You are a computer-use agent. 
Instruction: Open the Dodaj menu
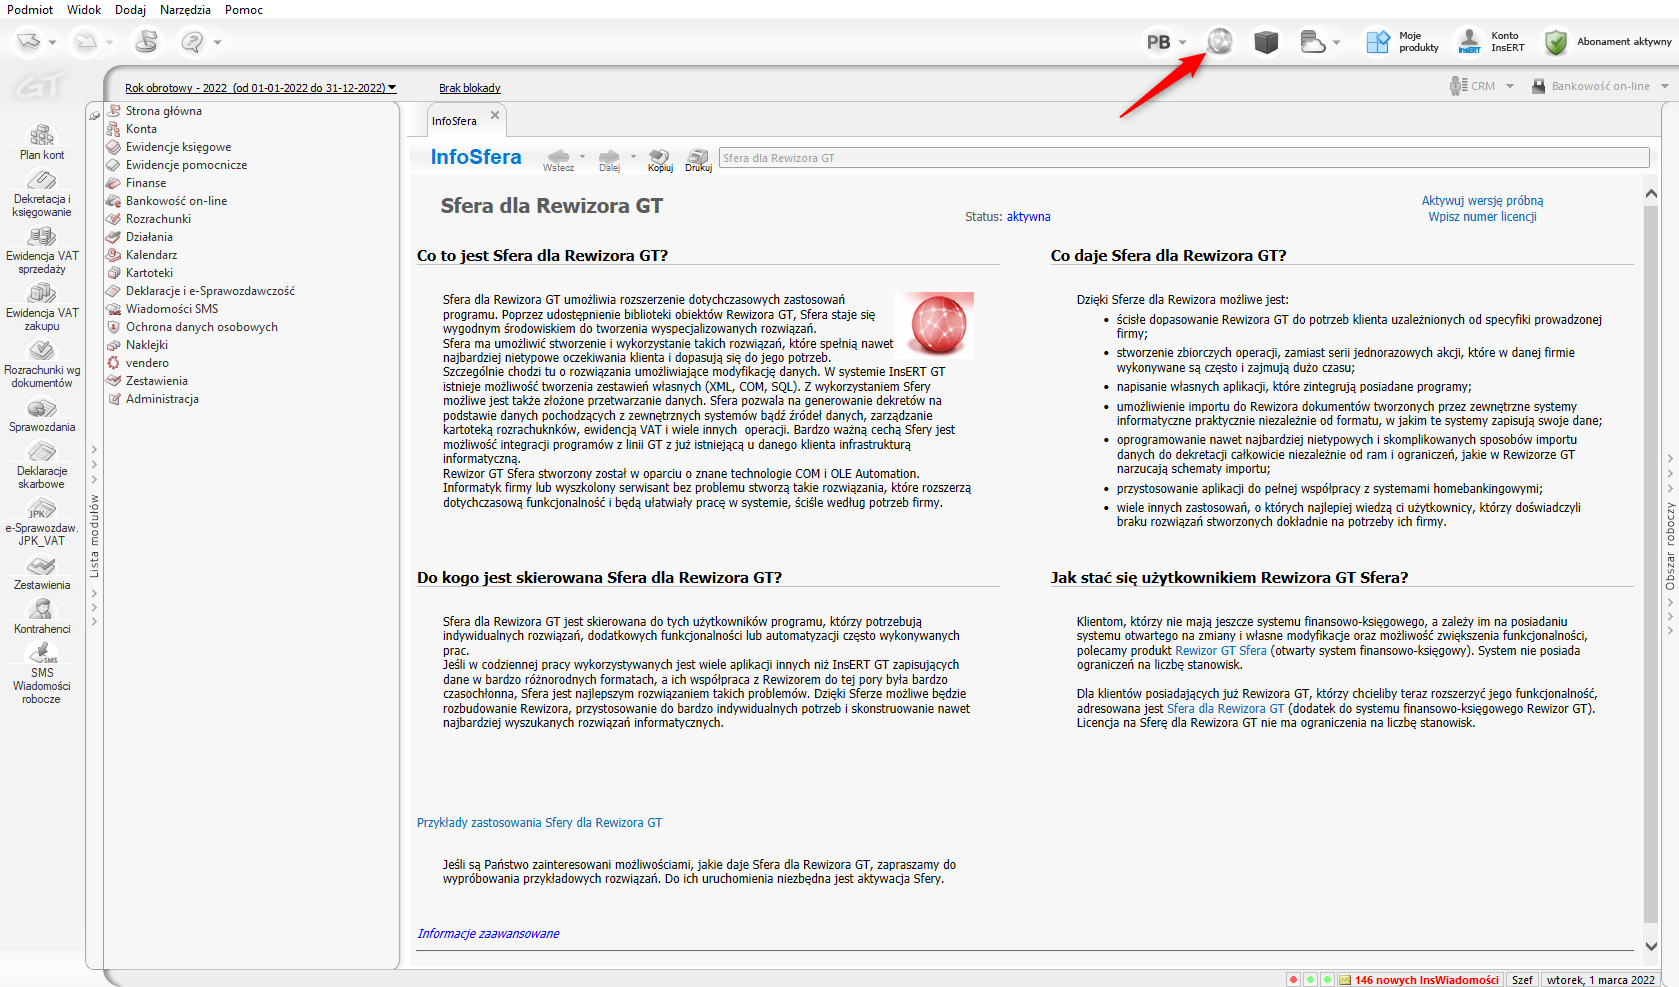(x=130, y=10)
